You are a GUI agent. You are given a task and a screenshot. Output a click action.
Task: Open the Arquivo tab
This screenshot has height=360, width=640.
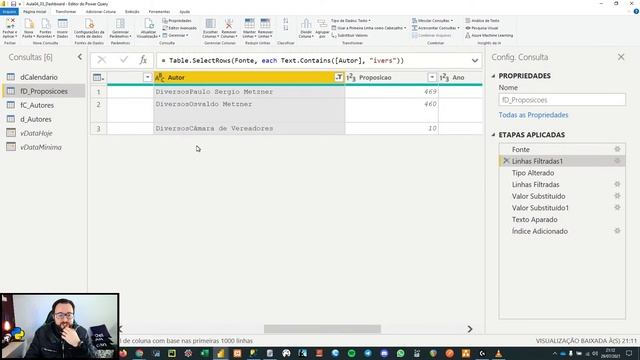coord(9,12)
